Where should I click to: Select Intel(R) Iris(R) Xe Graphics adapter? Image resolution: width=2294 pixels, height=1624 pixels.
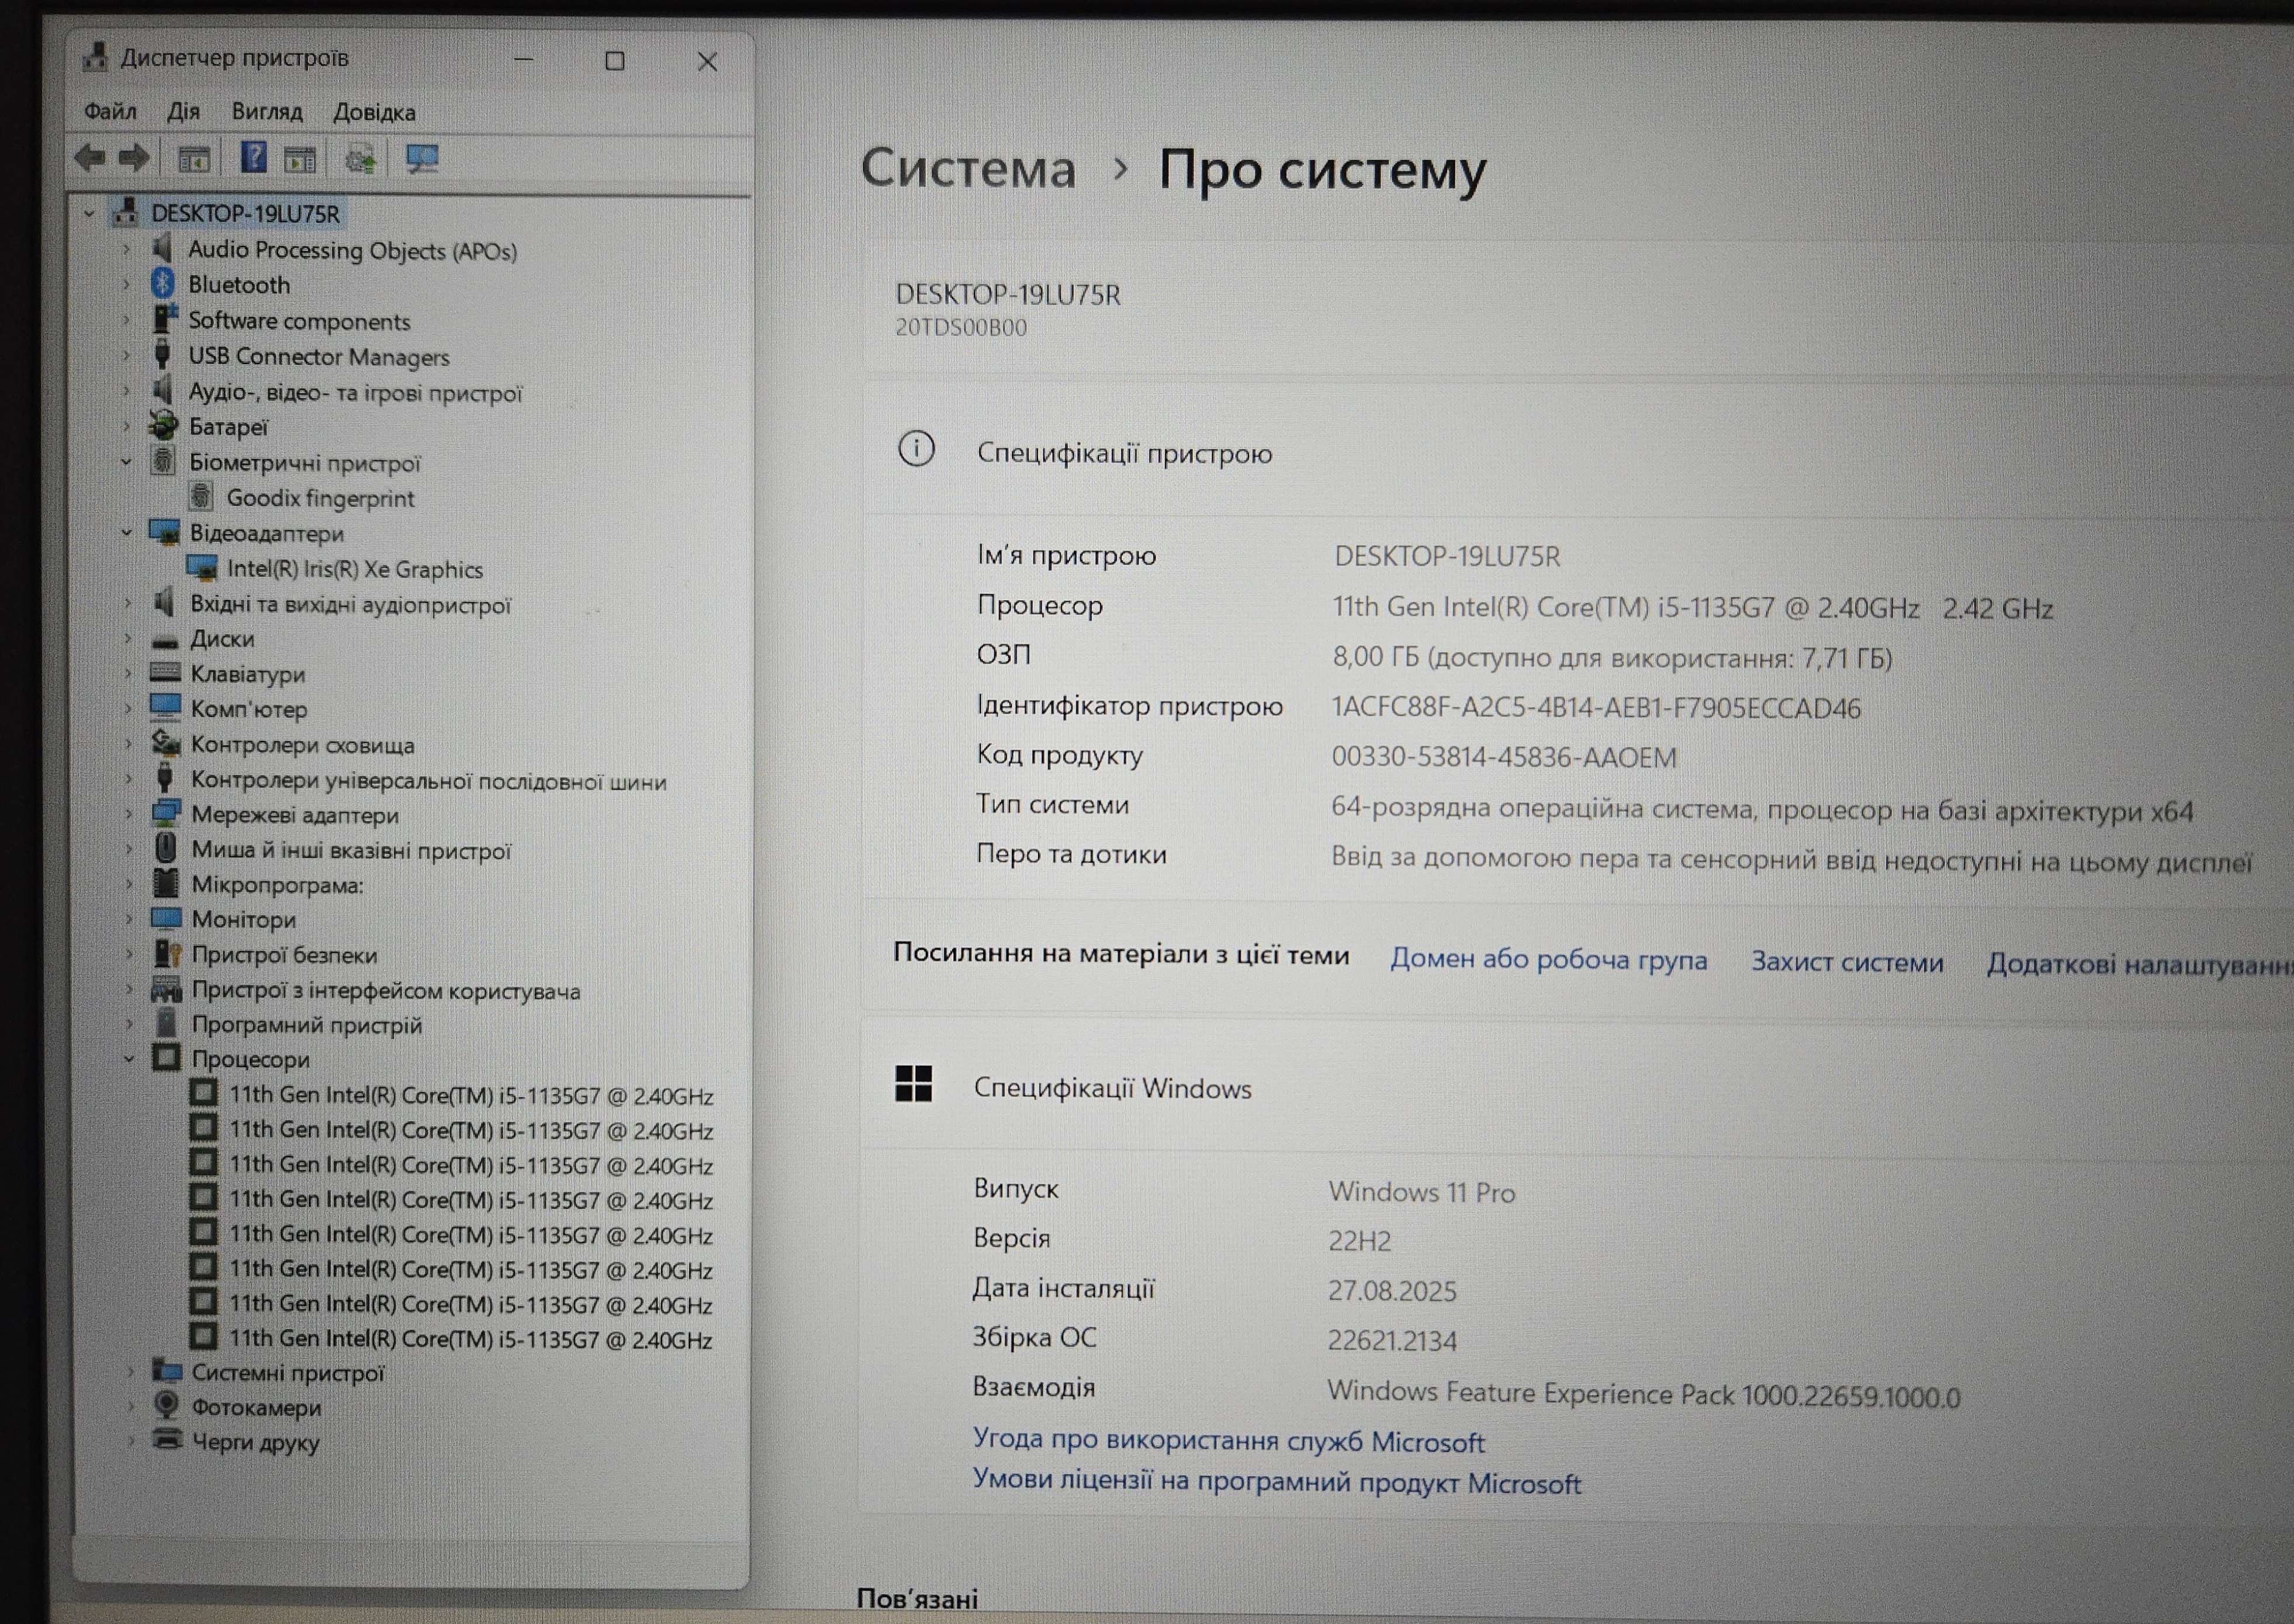tap(354, 569)
